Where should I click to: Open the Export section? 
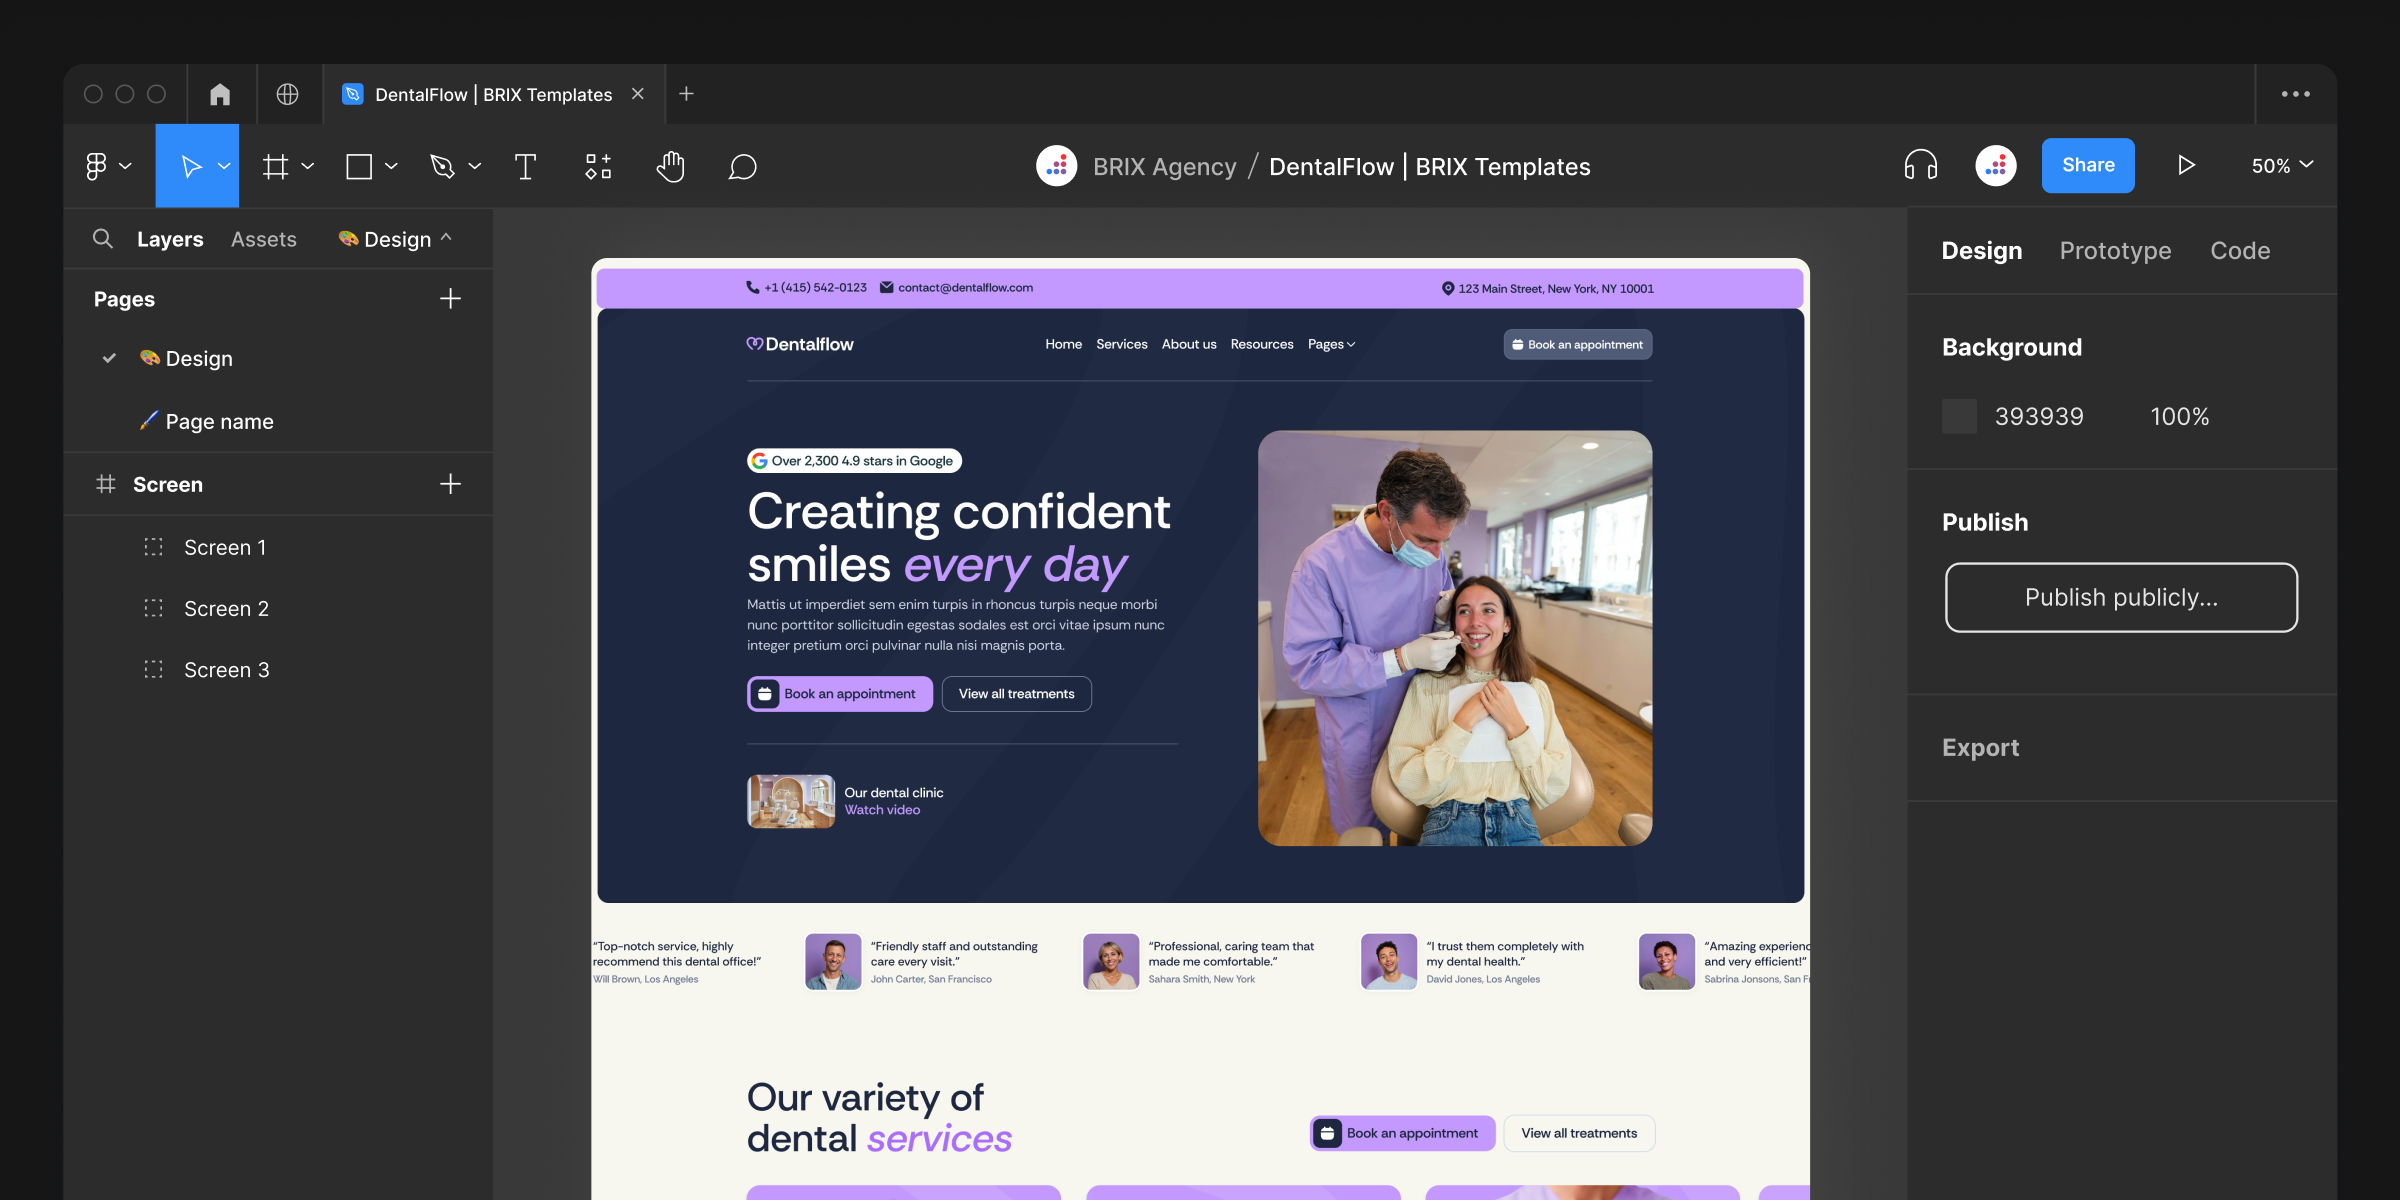[1980, 747]
